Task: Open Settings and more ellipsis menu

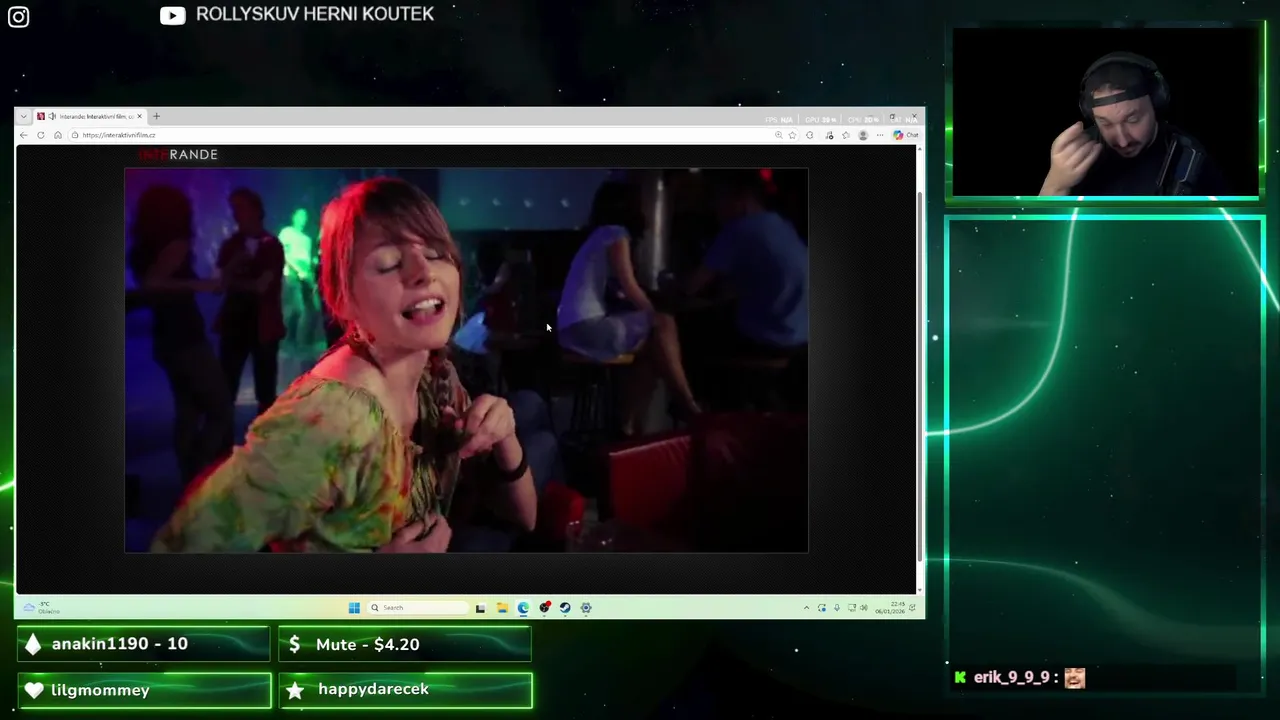Action: 879,135
